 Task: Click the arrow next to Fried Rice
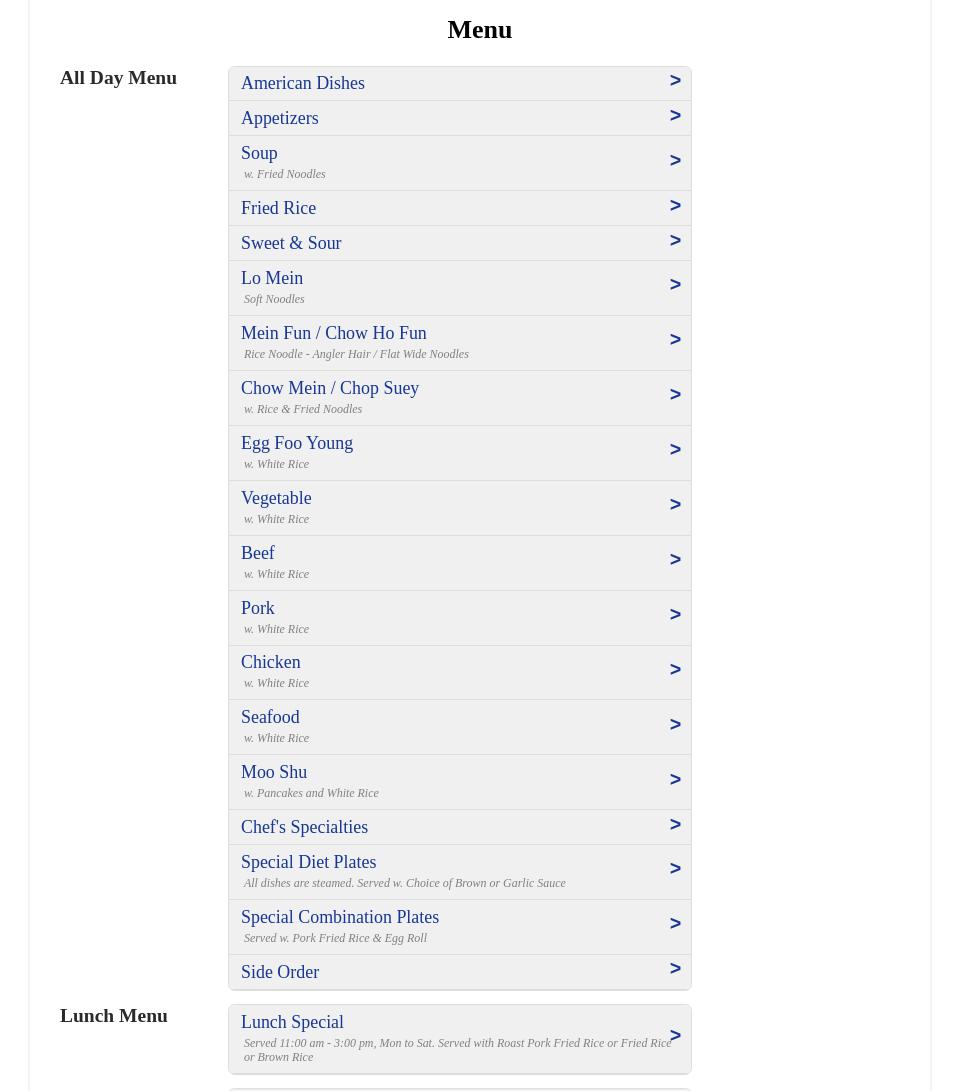tap(675, 206)
